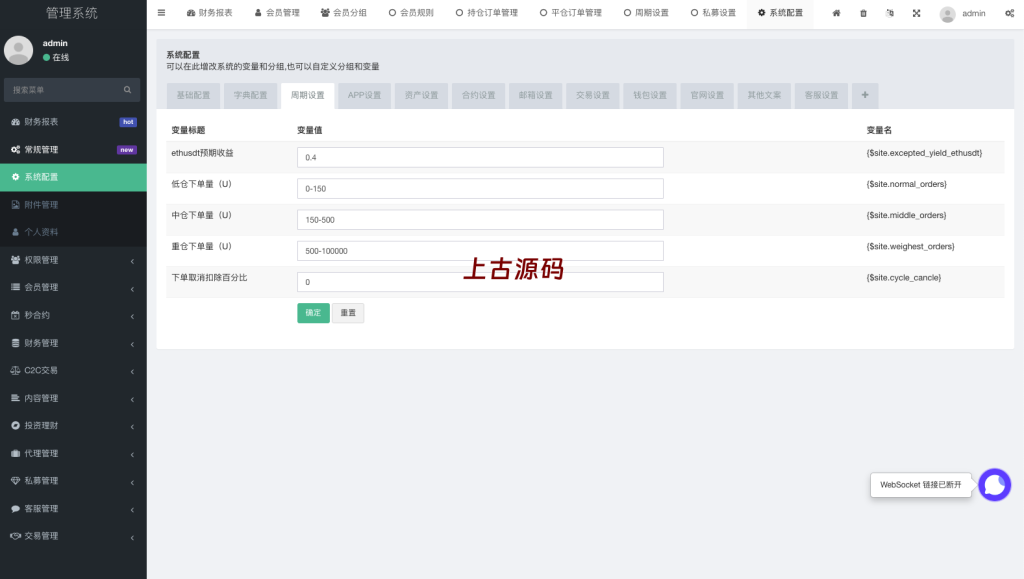Click the WebSocket 链接已断开 notice
This screenshot has width=1024, height=579.
[x=921, y=485]
